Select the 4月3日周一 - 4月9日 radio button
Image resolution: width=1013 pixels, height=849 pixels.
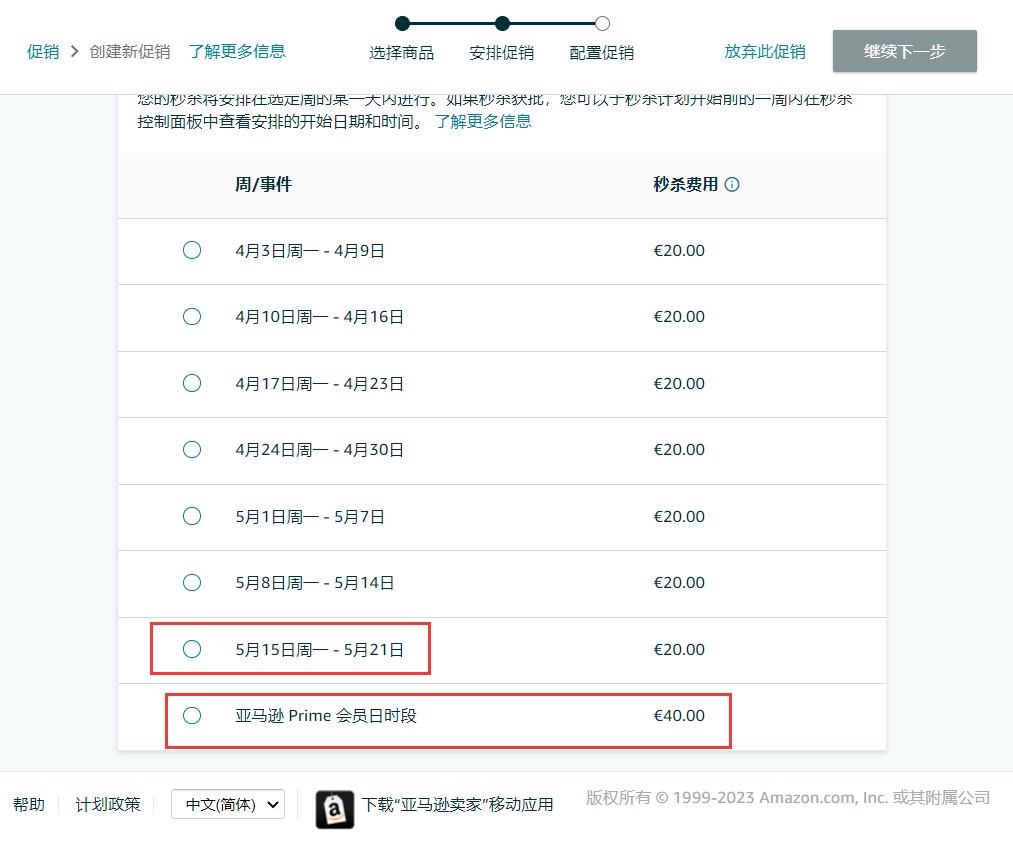[x=192, y=250]
